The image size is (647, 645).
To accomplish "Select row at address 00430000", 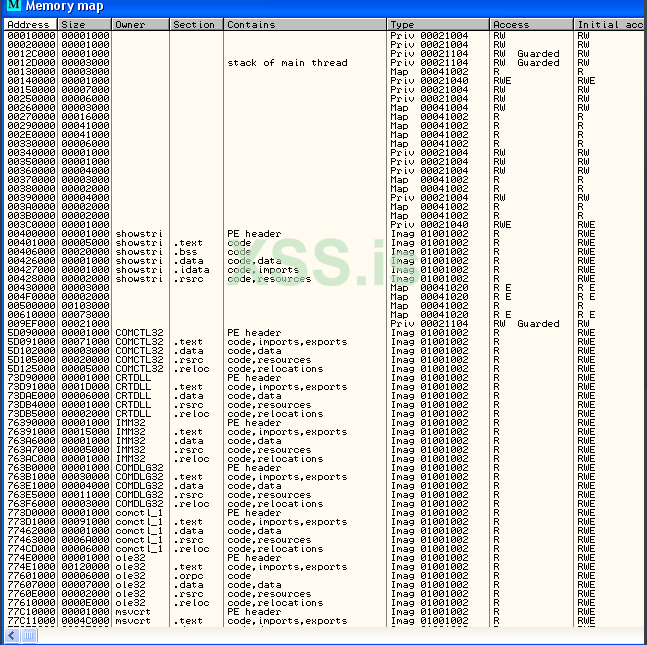I will click(324, 288).
